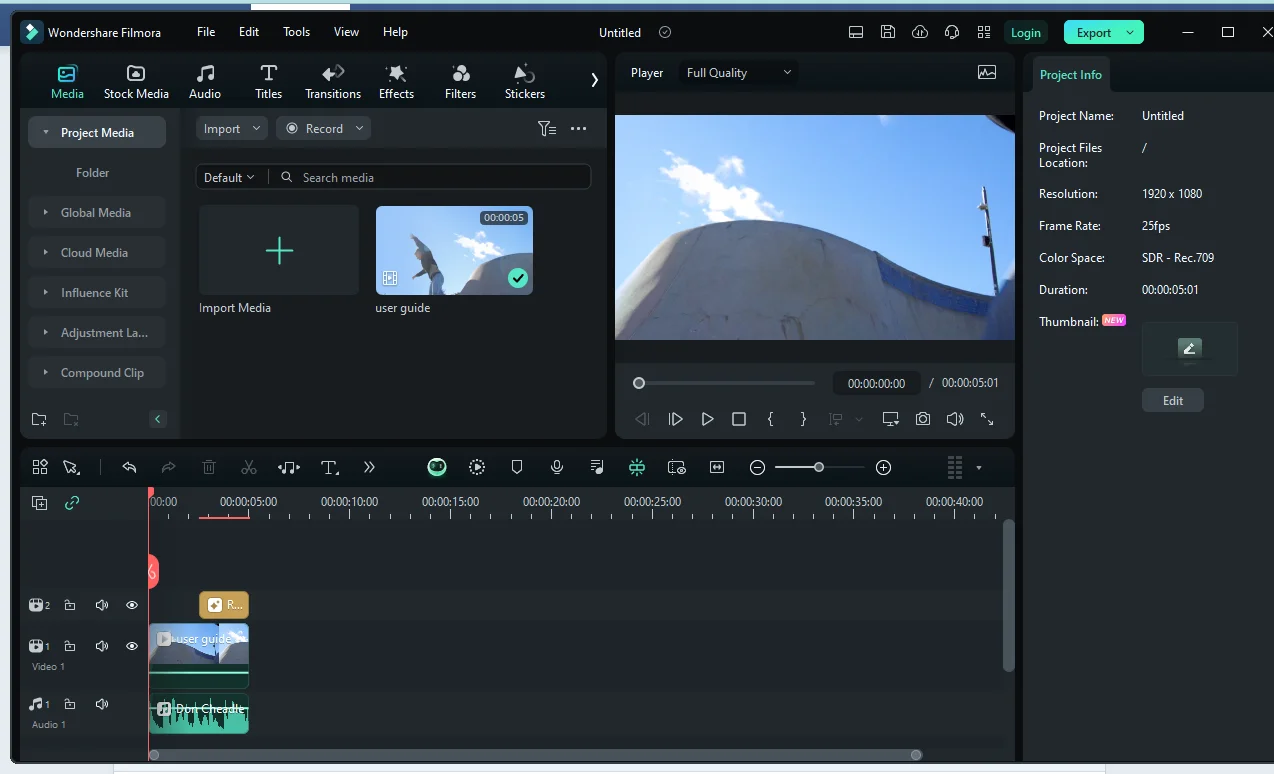This screenshot has height=774, width=1274.
Task: Add a marker to the timeline
Action: click(x=517, y=467)
